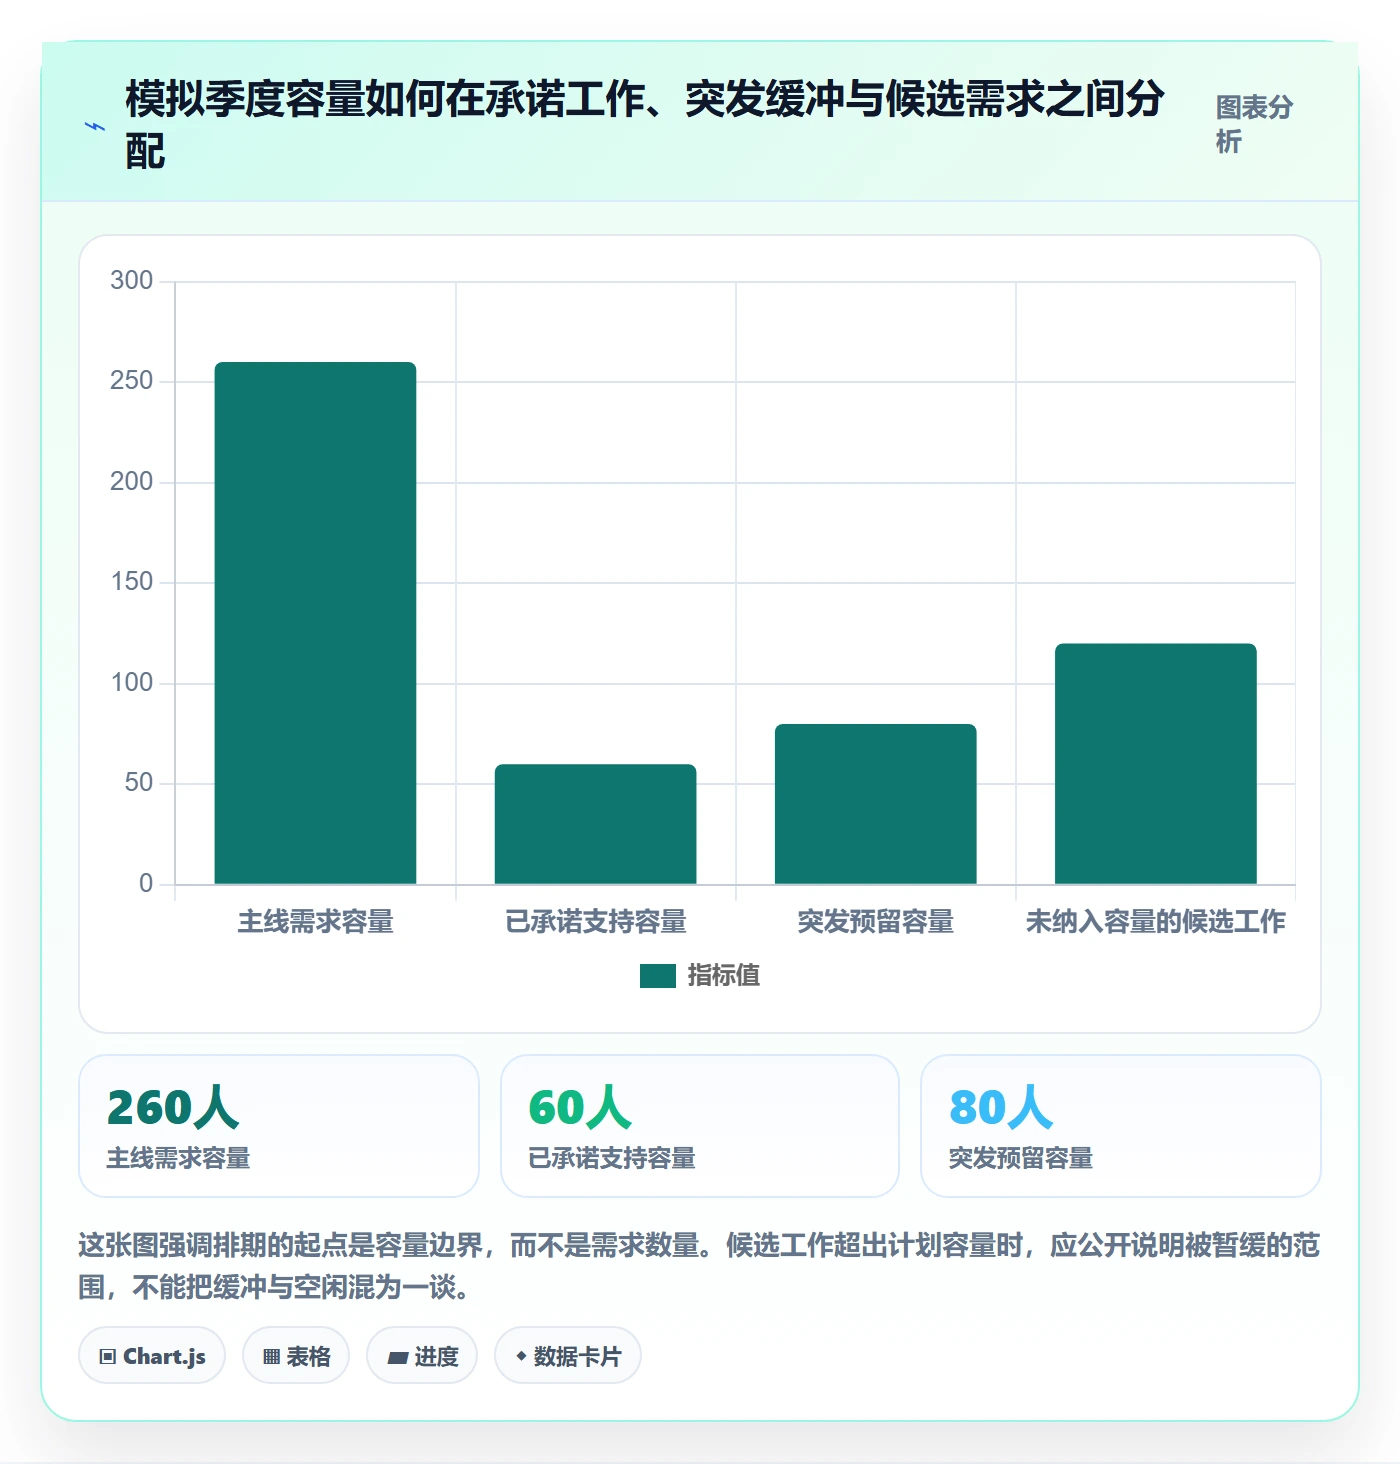Select the 表格 tag chip

point(296,1356)
